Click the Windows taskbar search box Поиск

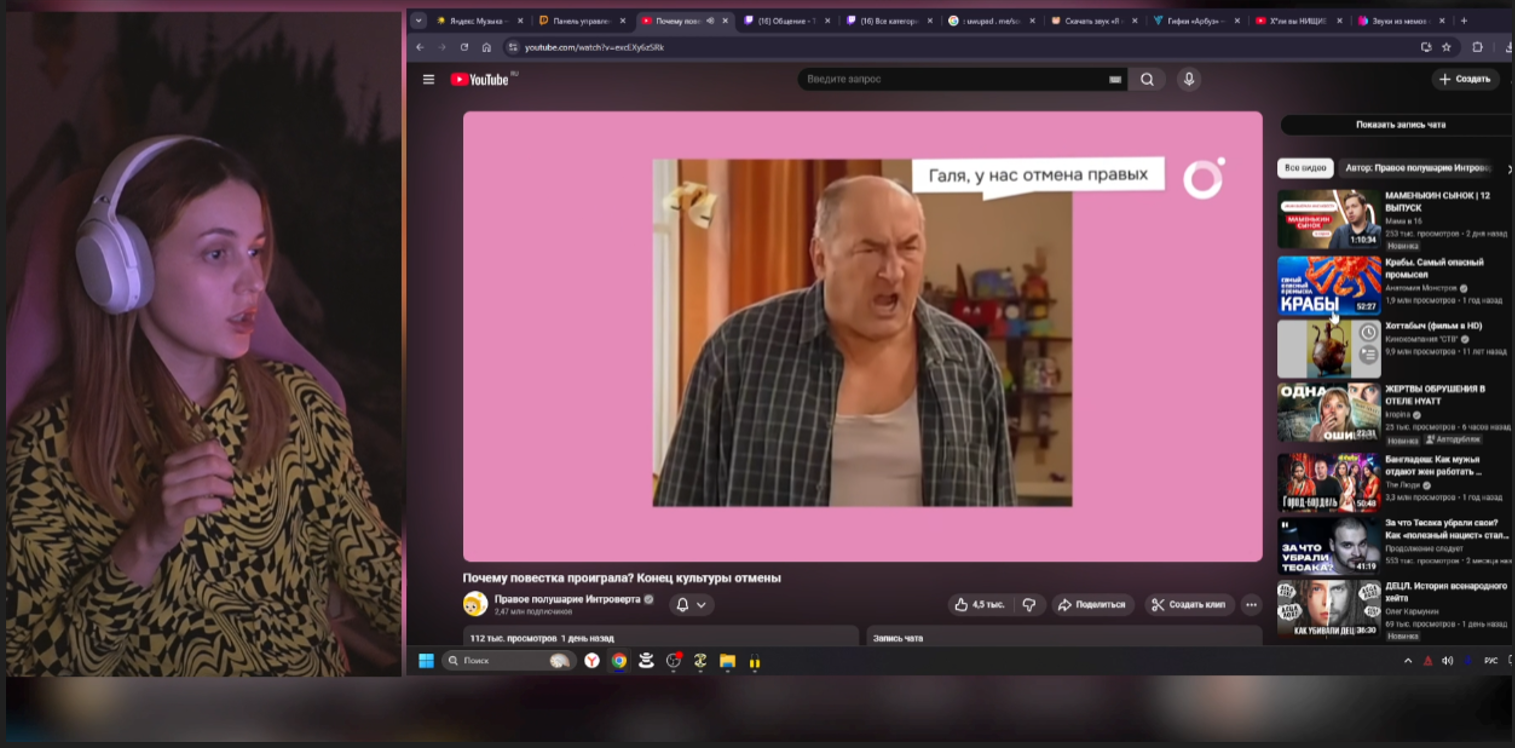click(508, 661)
